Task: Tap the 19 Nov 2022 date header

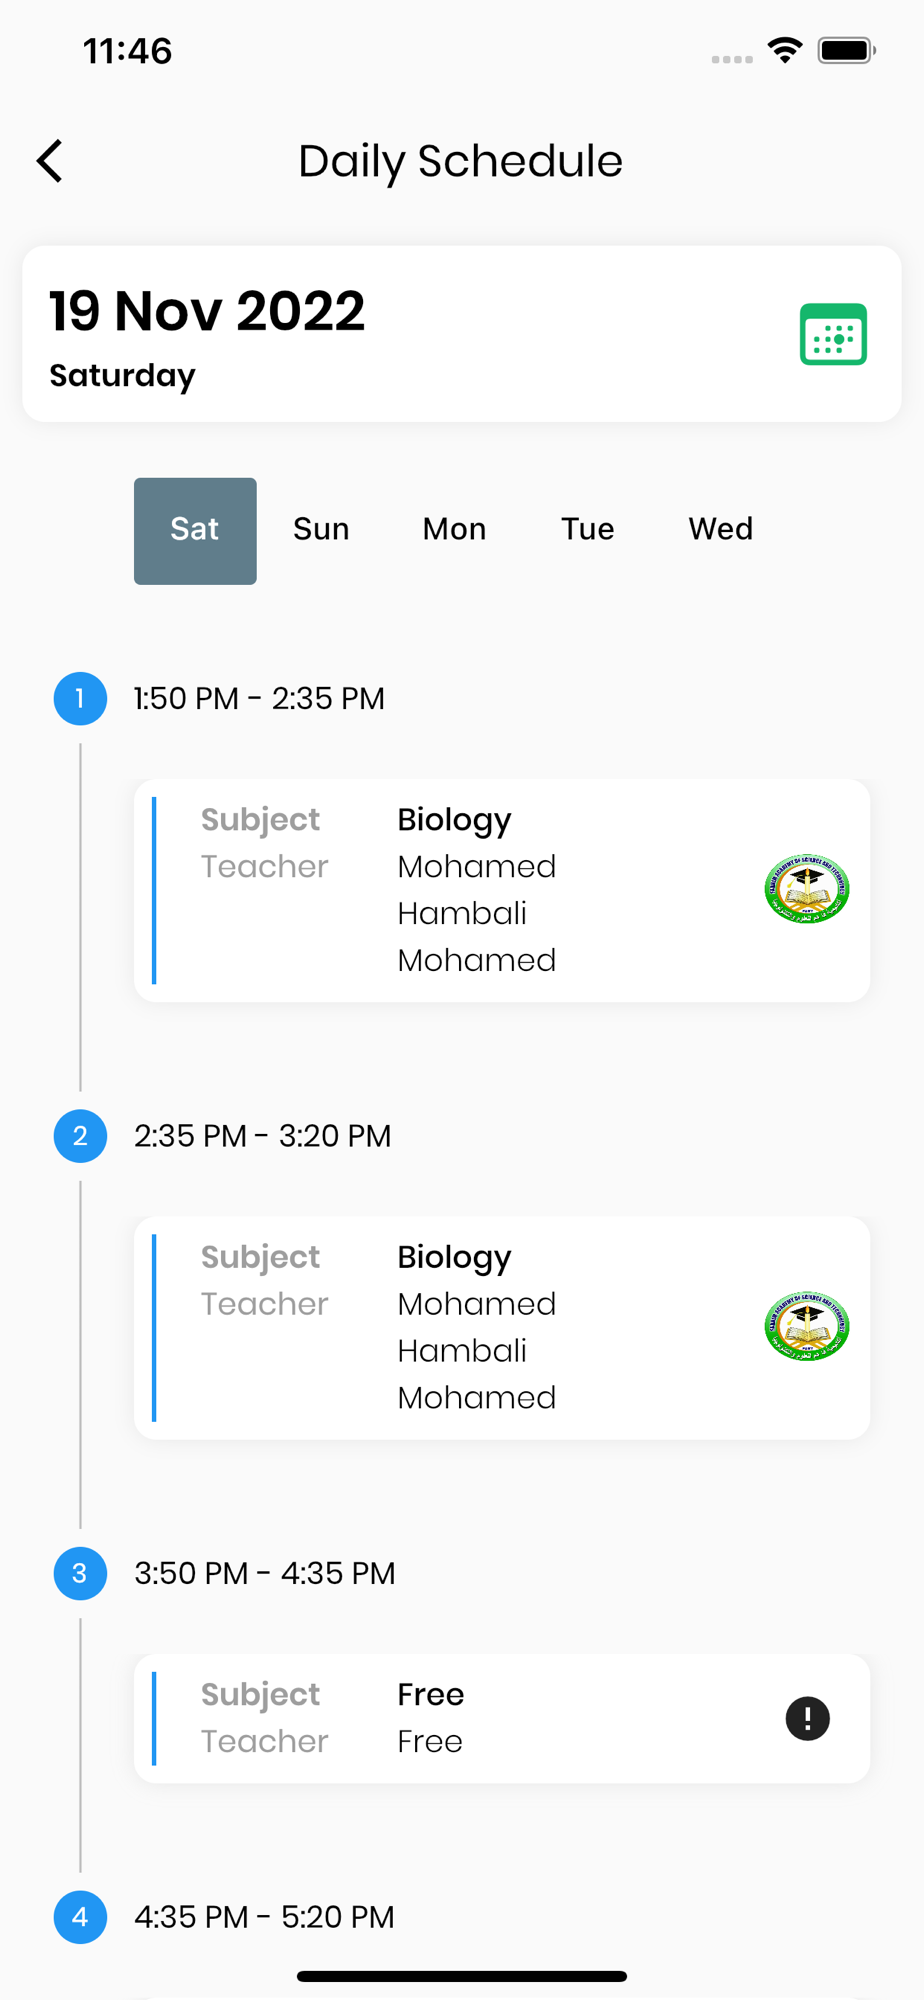Action: pos(207,311)
